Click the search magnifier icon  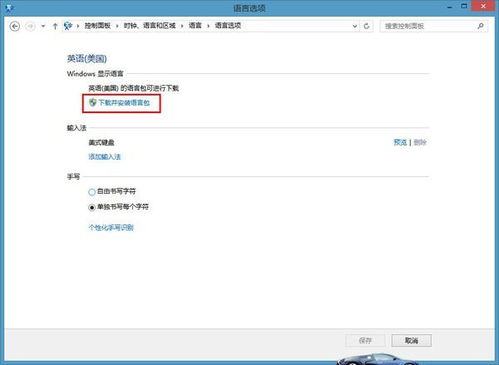[x=480, y=26]
